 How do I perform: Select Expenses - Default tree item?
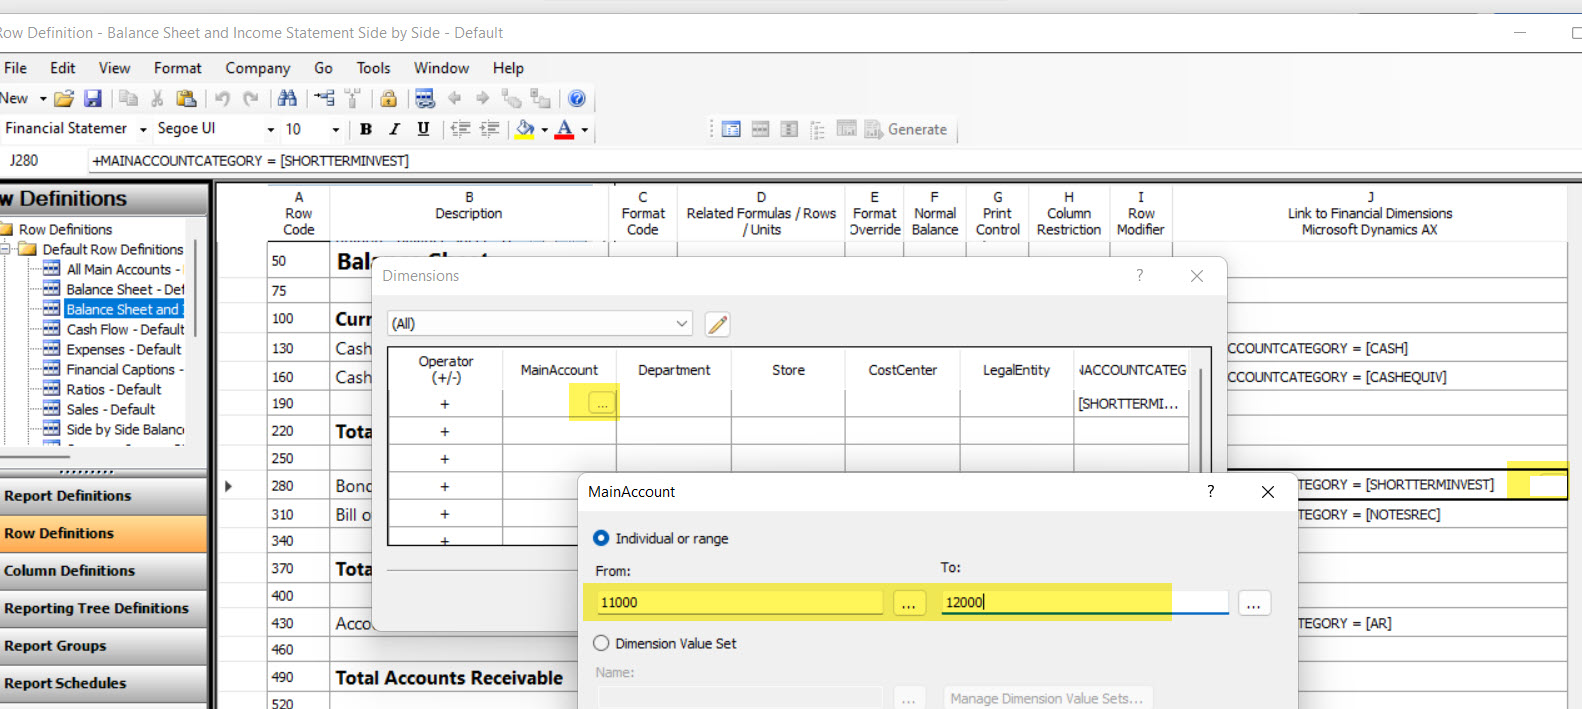click(x=124, y=349)
